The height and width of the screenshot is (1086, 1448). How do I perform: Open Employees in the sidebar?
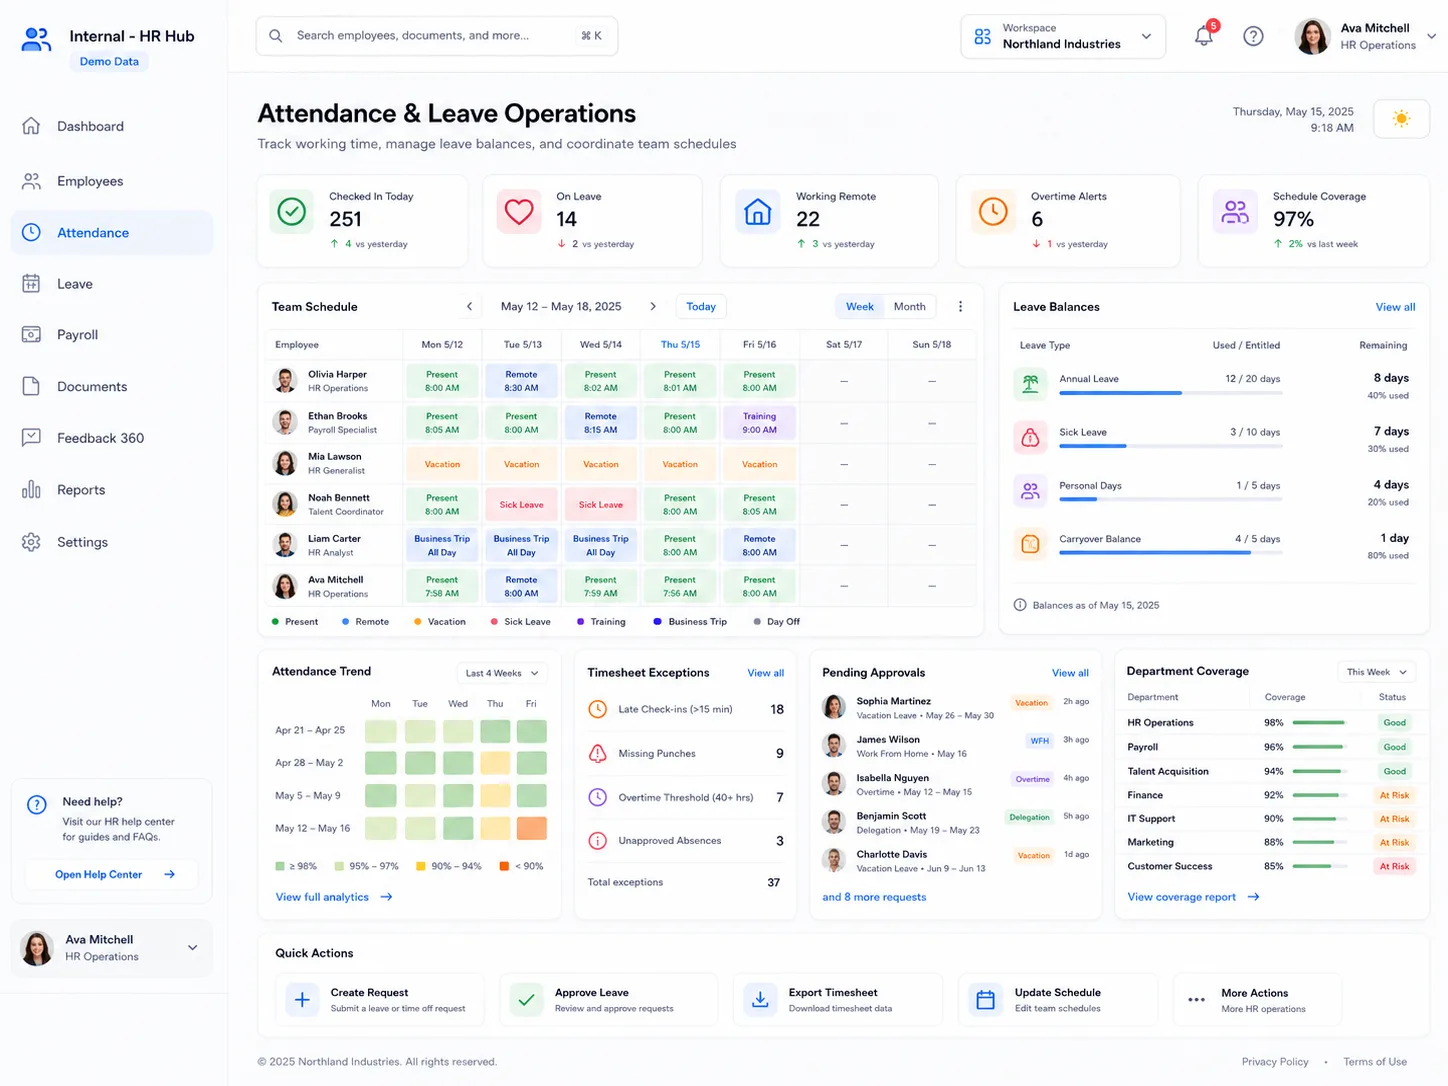click(x=112, y=181)
